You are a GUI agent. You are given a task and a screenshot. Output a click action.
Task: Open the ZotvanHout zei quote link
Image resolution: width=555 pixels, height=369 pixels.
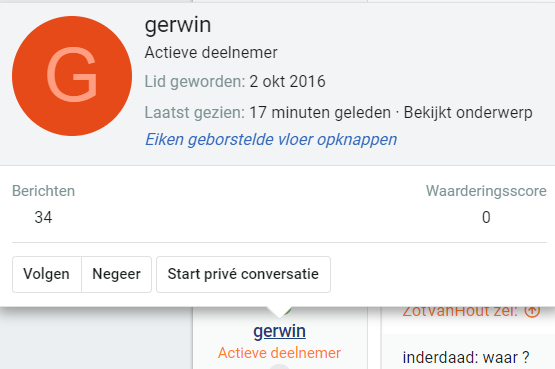460,311
